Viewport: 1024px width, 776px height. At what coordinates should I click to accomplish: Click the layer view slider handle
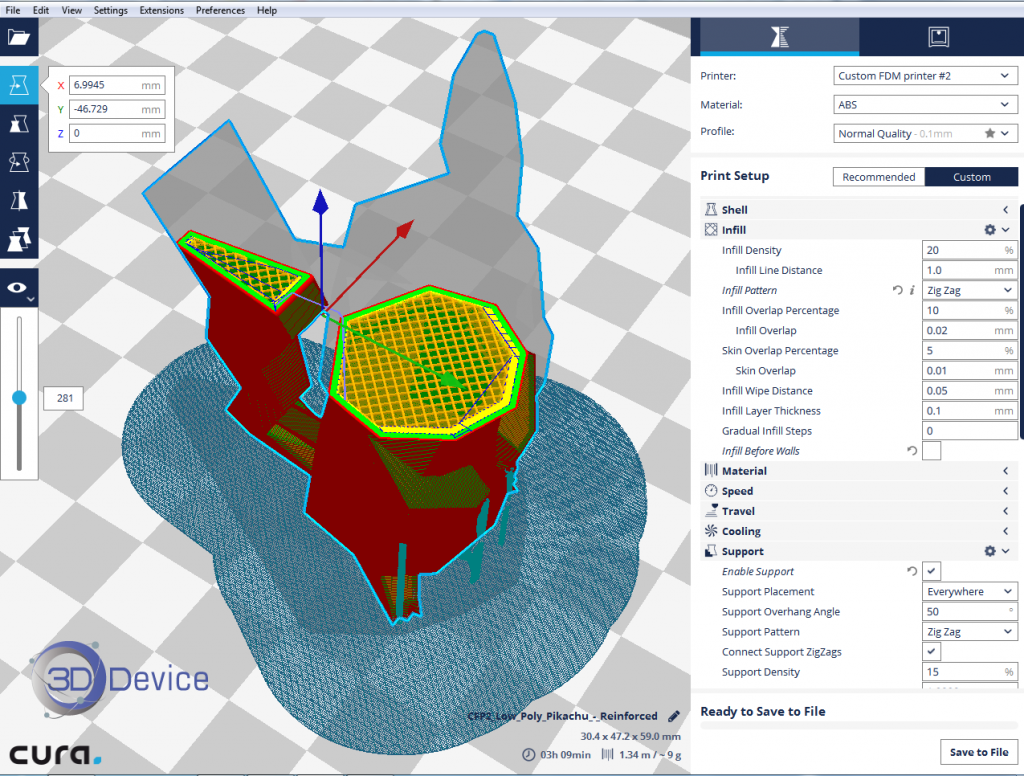(20, 397)
